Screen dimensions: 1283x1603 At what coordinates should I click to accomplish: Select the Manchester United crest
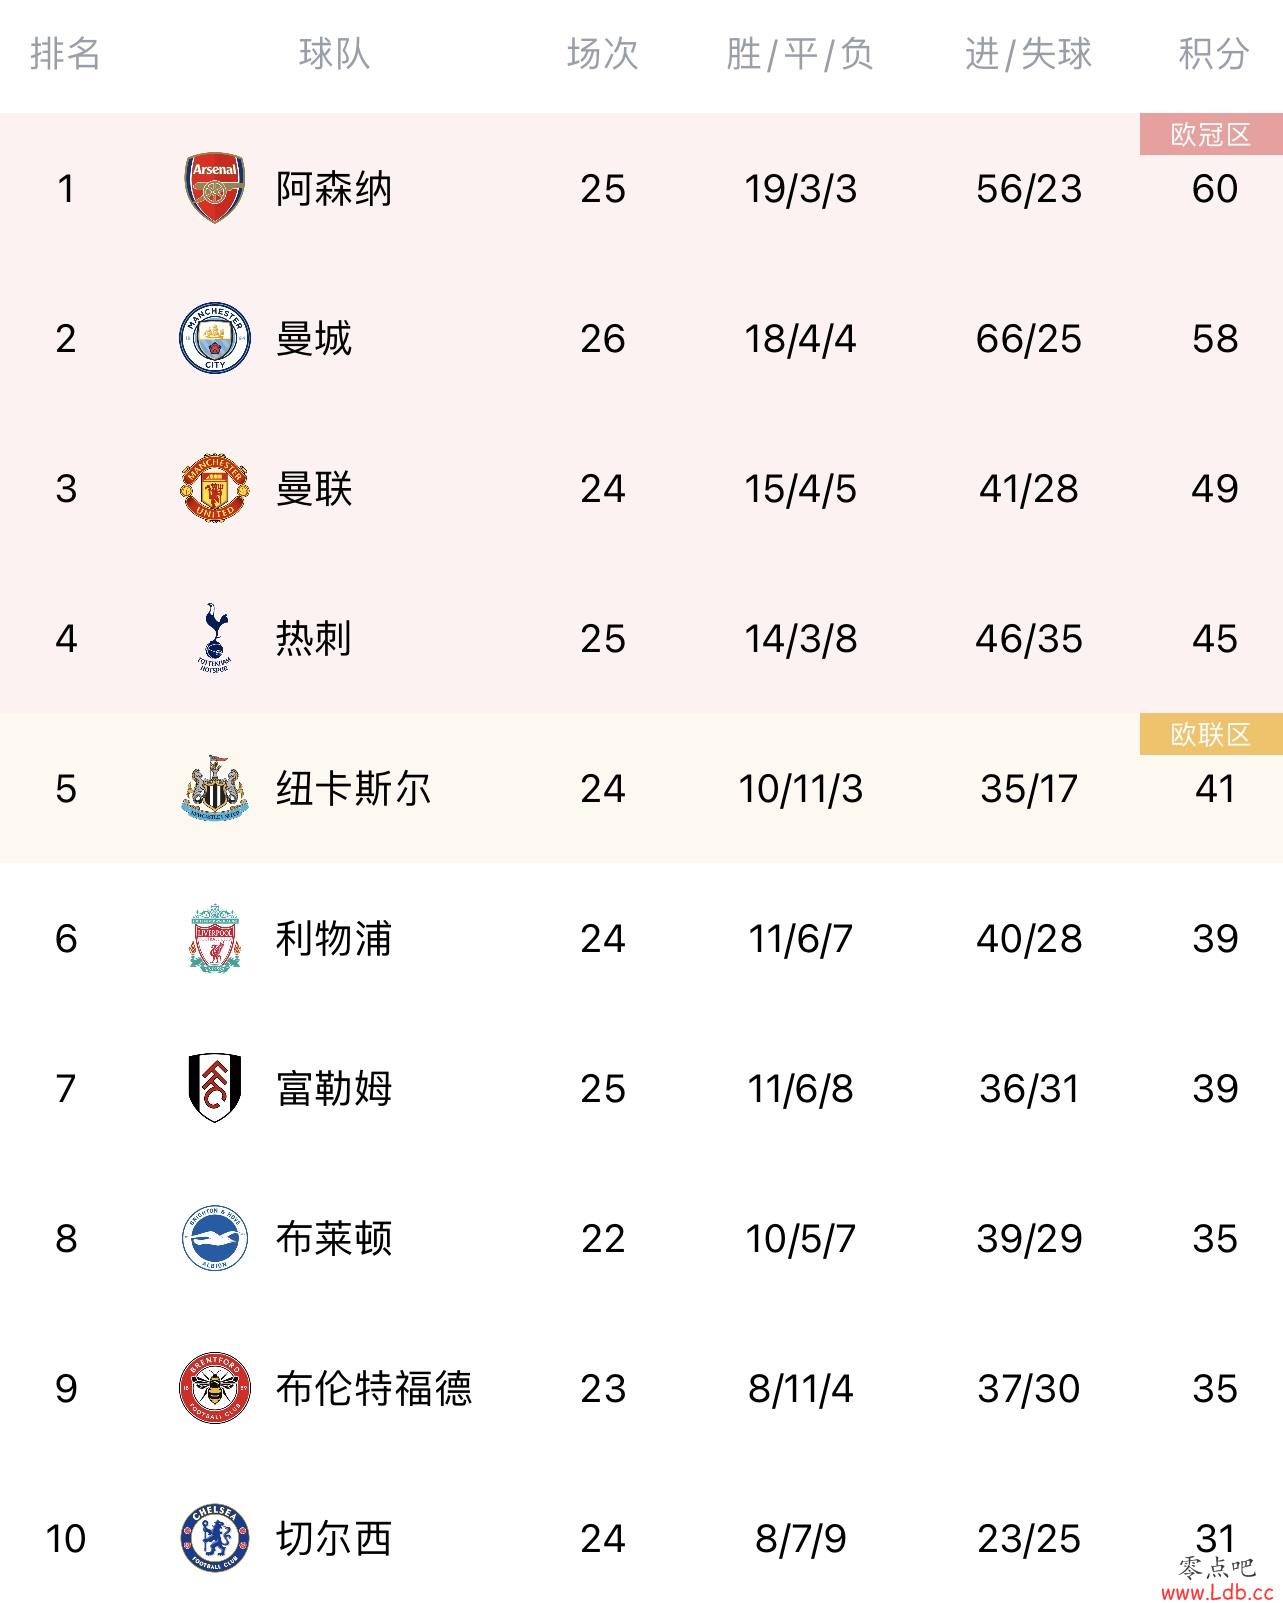pyautogui.click(x=214, y=488)
